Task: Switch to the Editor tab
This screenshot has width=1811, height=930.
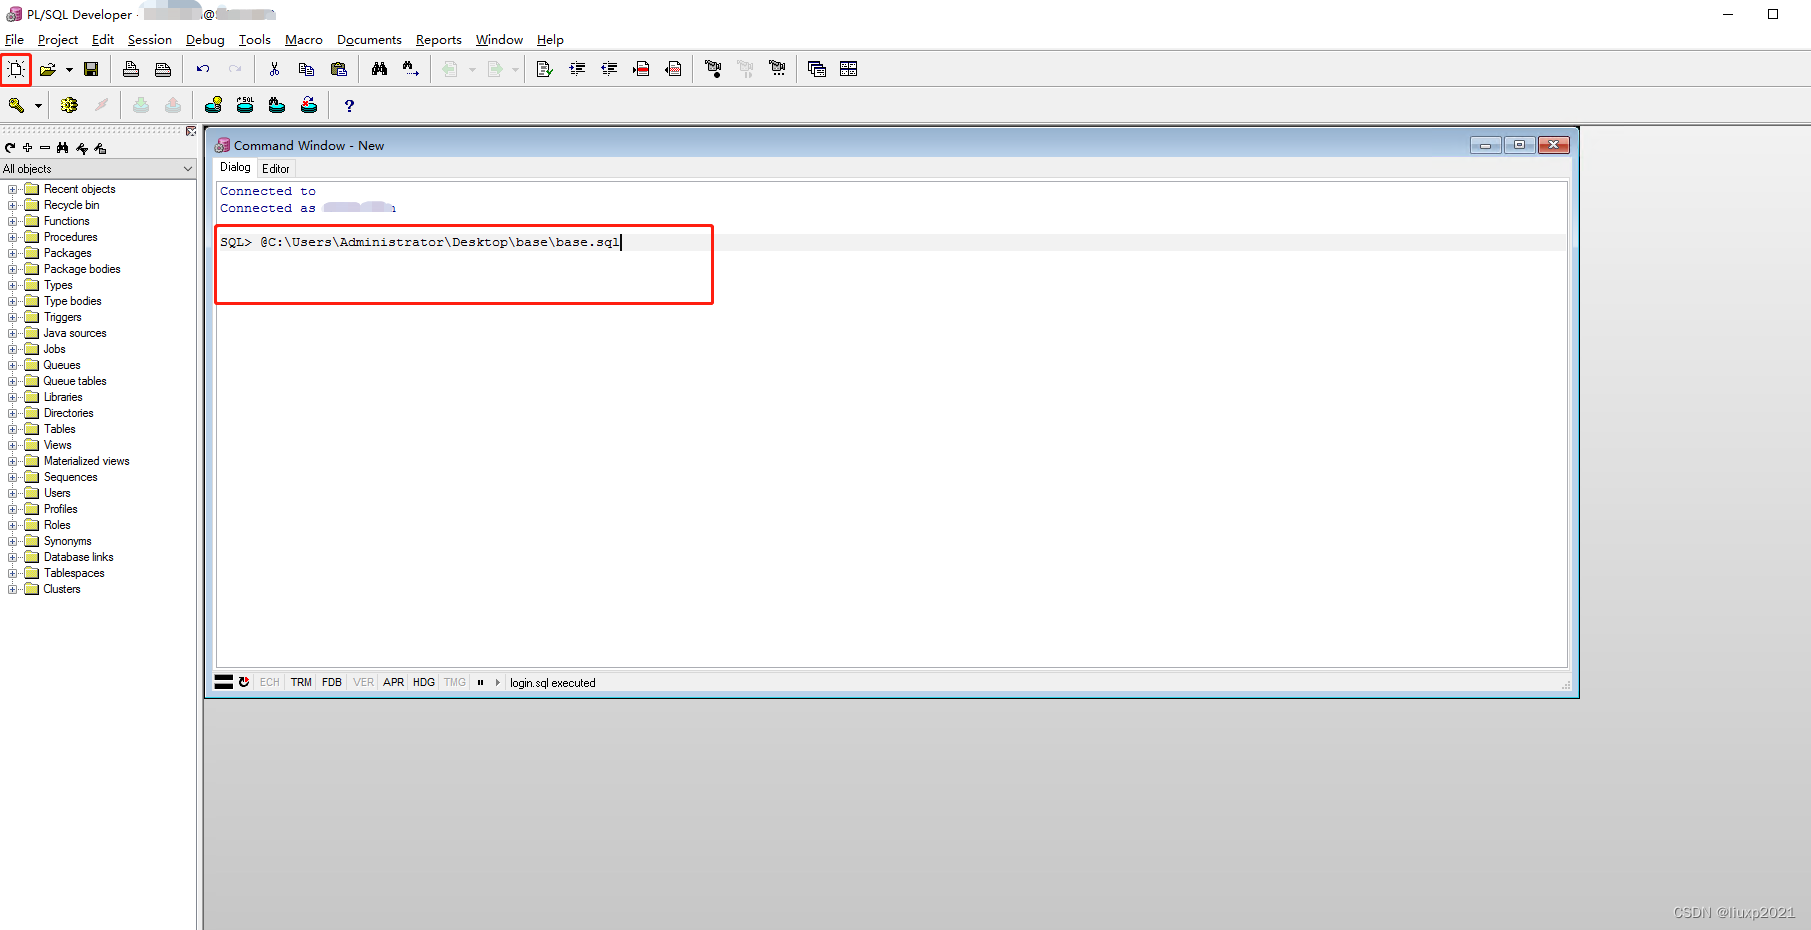Action: (x=276, y=169)
